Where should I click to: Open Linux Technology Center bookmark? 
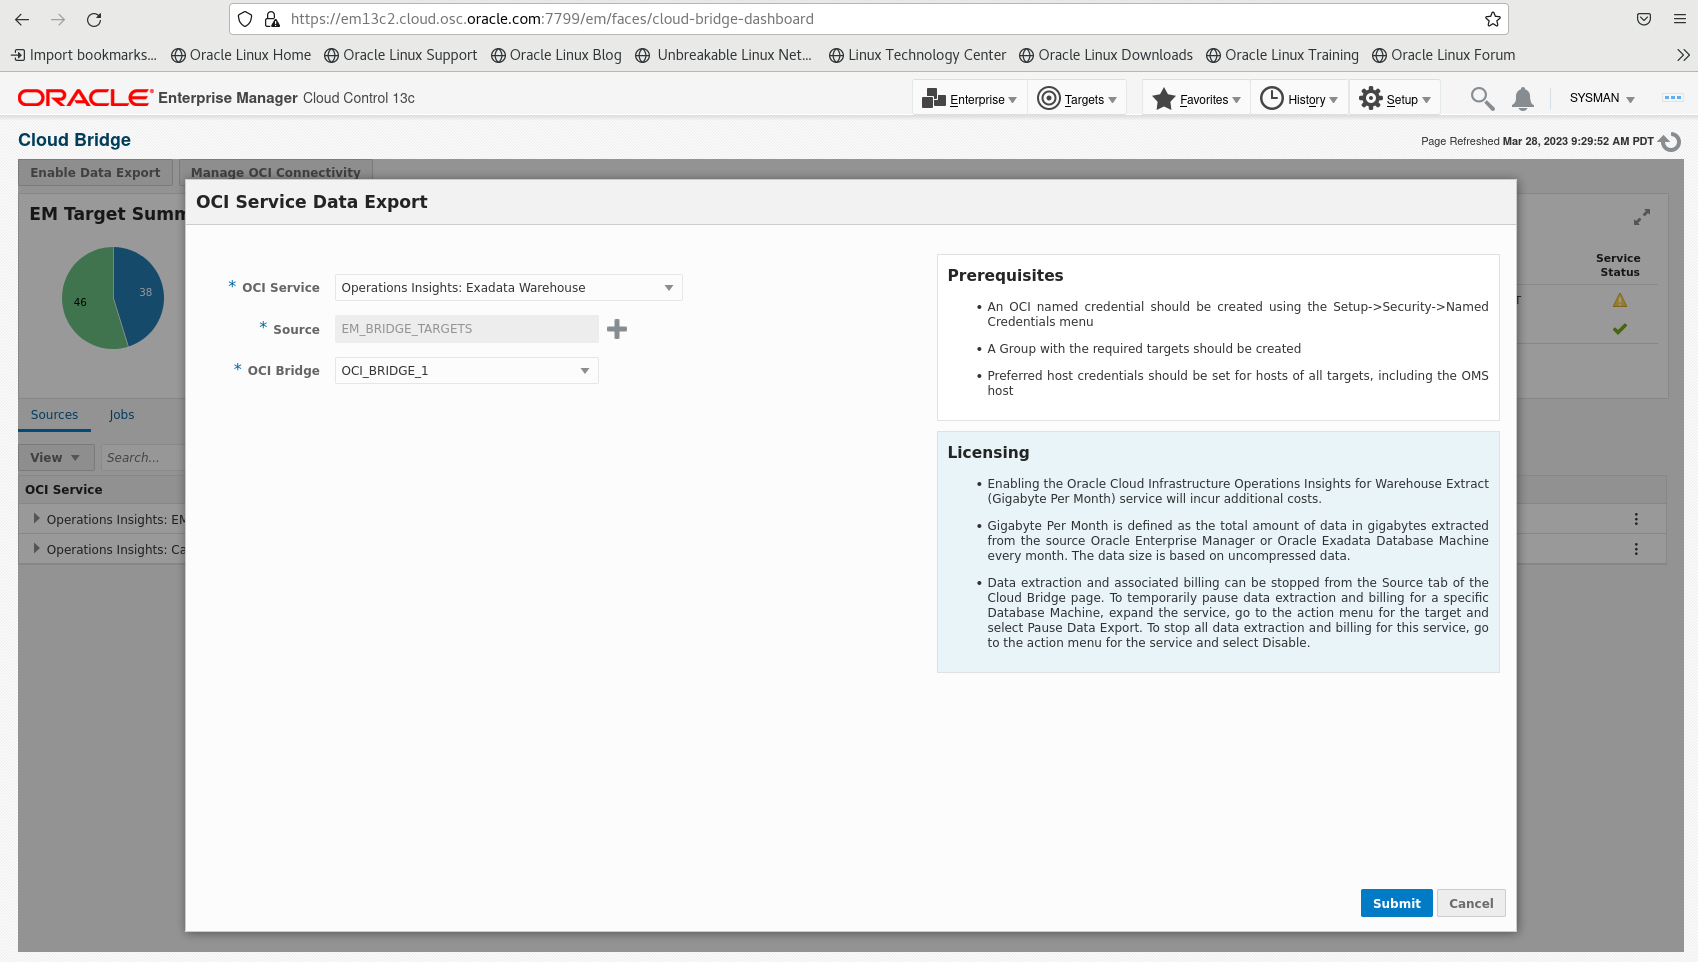click(918, 55)
